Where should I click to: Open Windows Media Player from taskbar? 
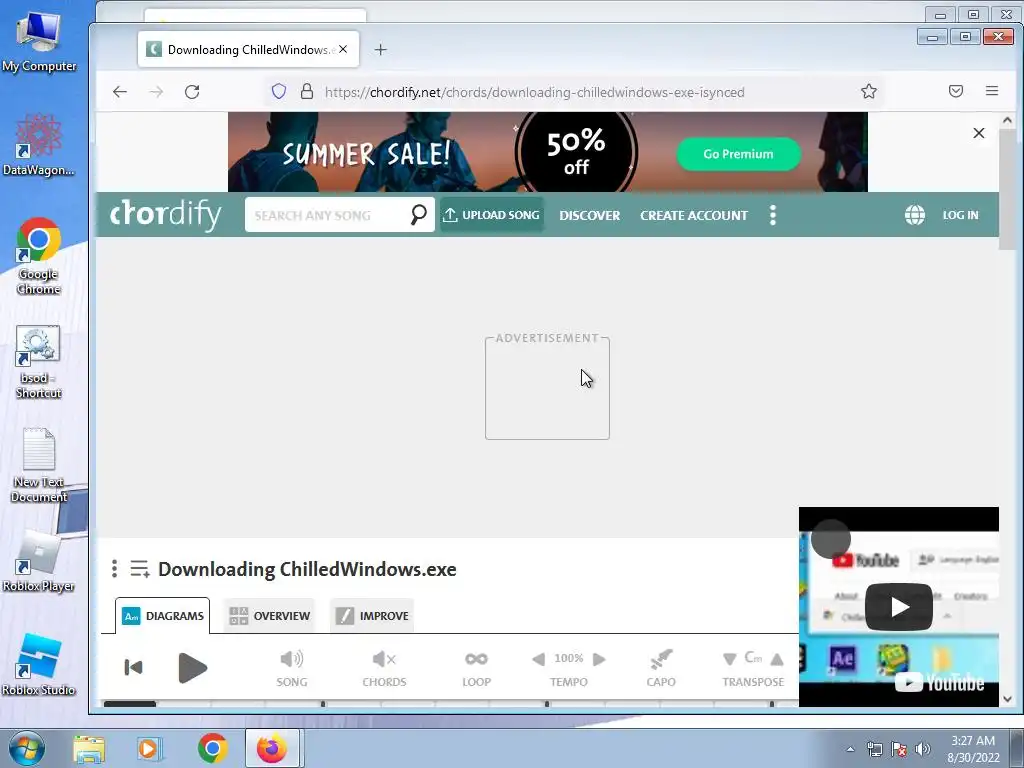[x=148, y=749]
